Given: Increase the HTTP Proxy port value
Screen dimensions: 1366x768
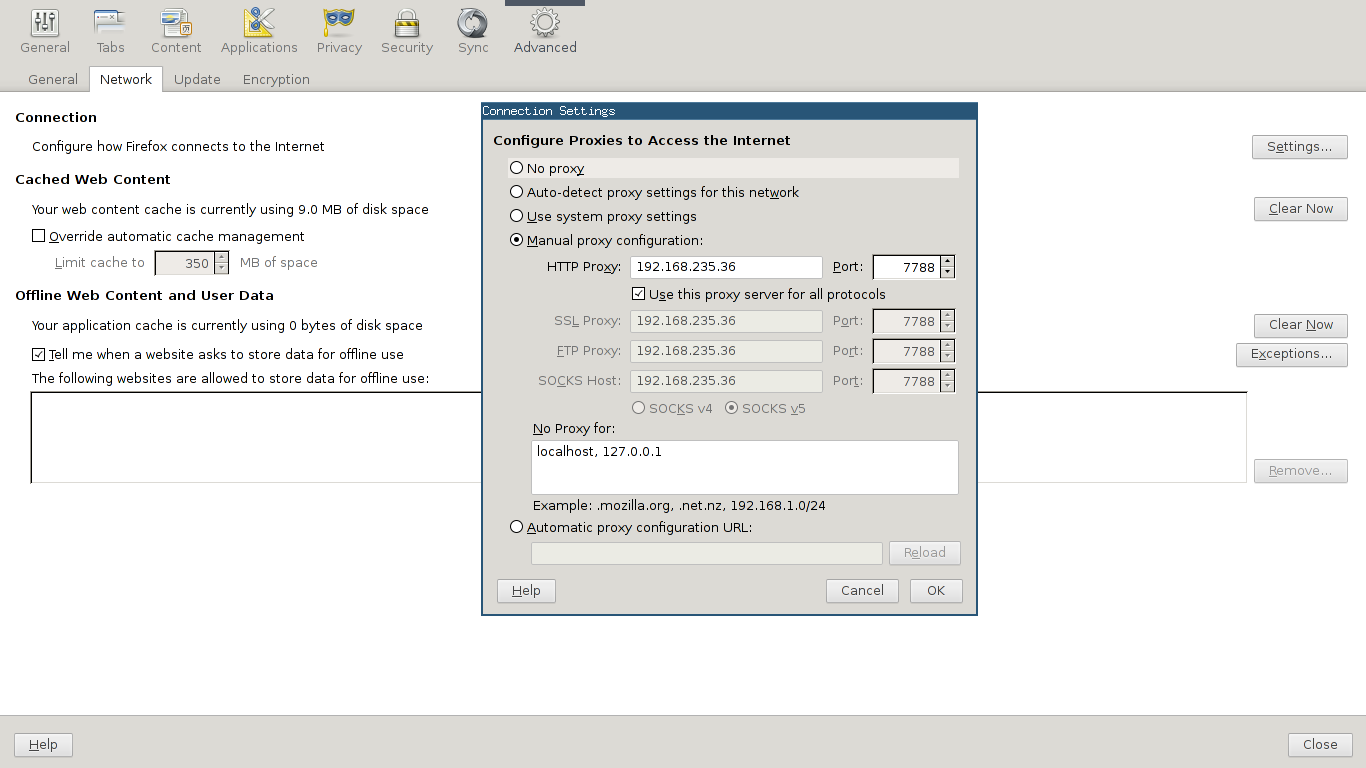Looking at the screenshot, I should 948,262.
